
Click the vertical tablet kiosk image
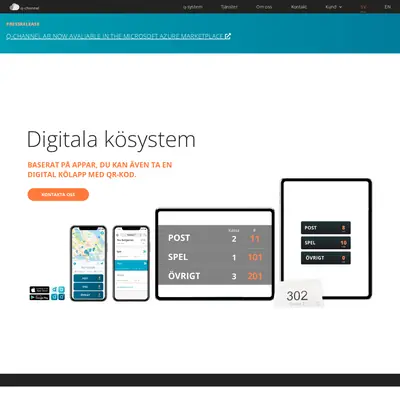click(326, 239)
